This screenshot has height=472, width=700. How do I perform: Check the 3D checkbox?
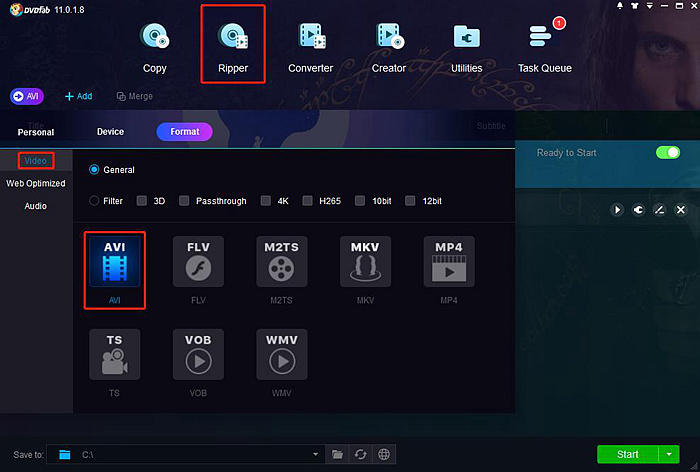[x=142, y=201]
